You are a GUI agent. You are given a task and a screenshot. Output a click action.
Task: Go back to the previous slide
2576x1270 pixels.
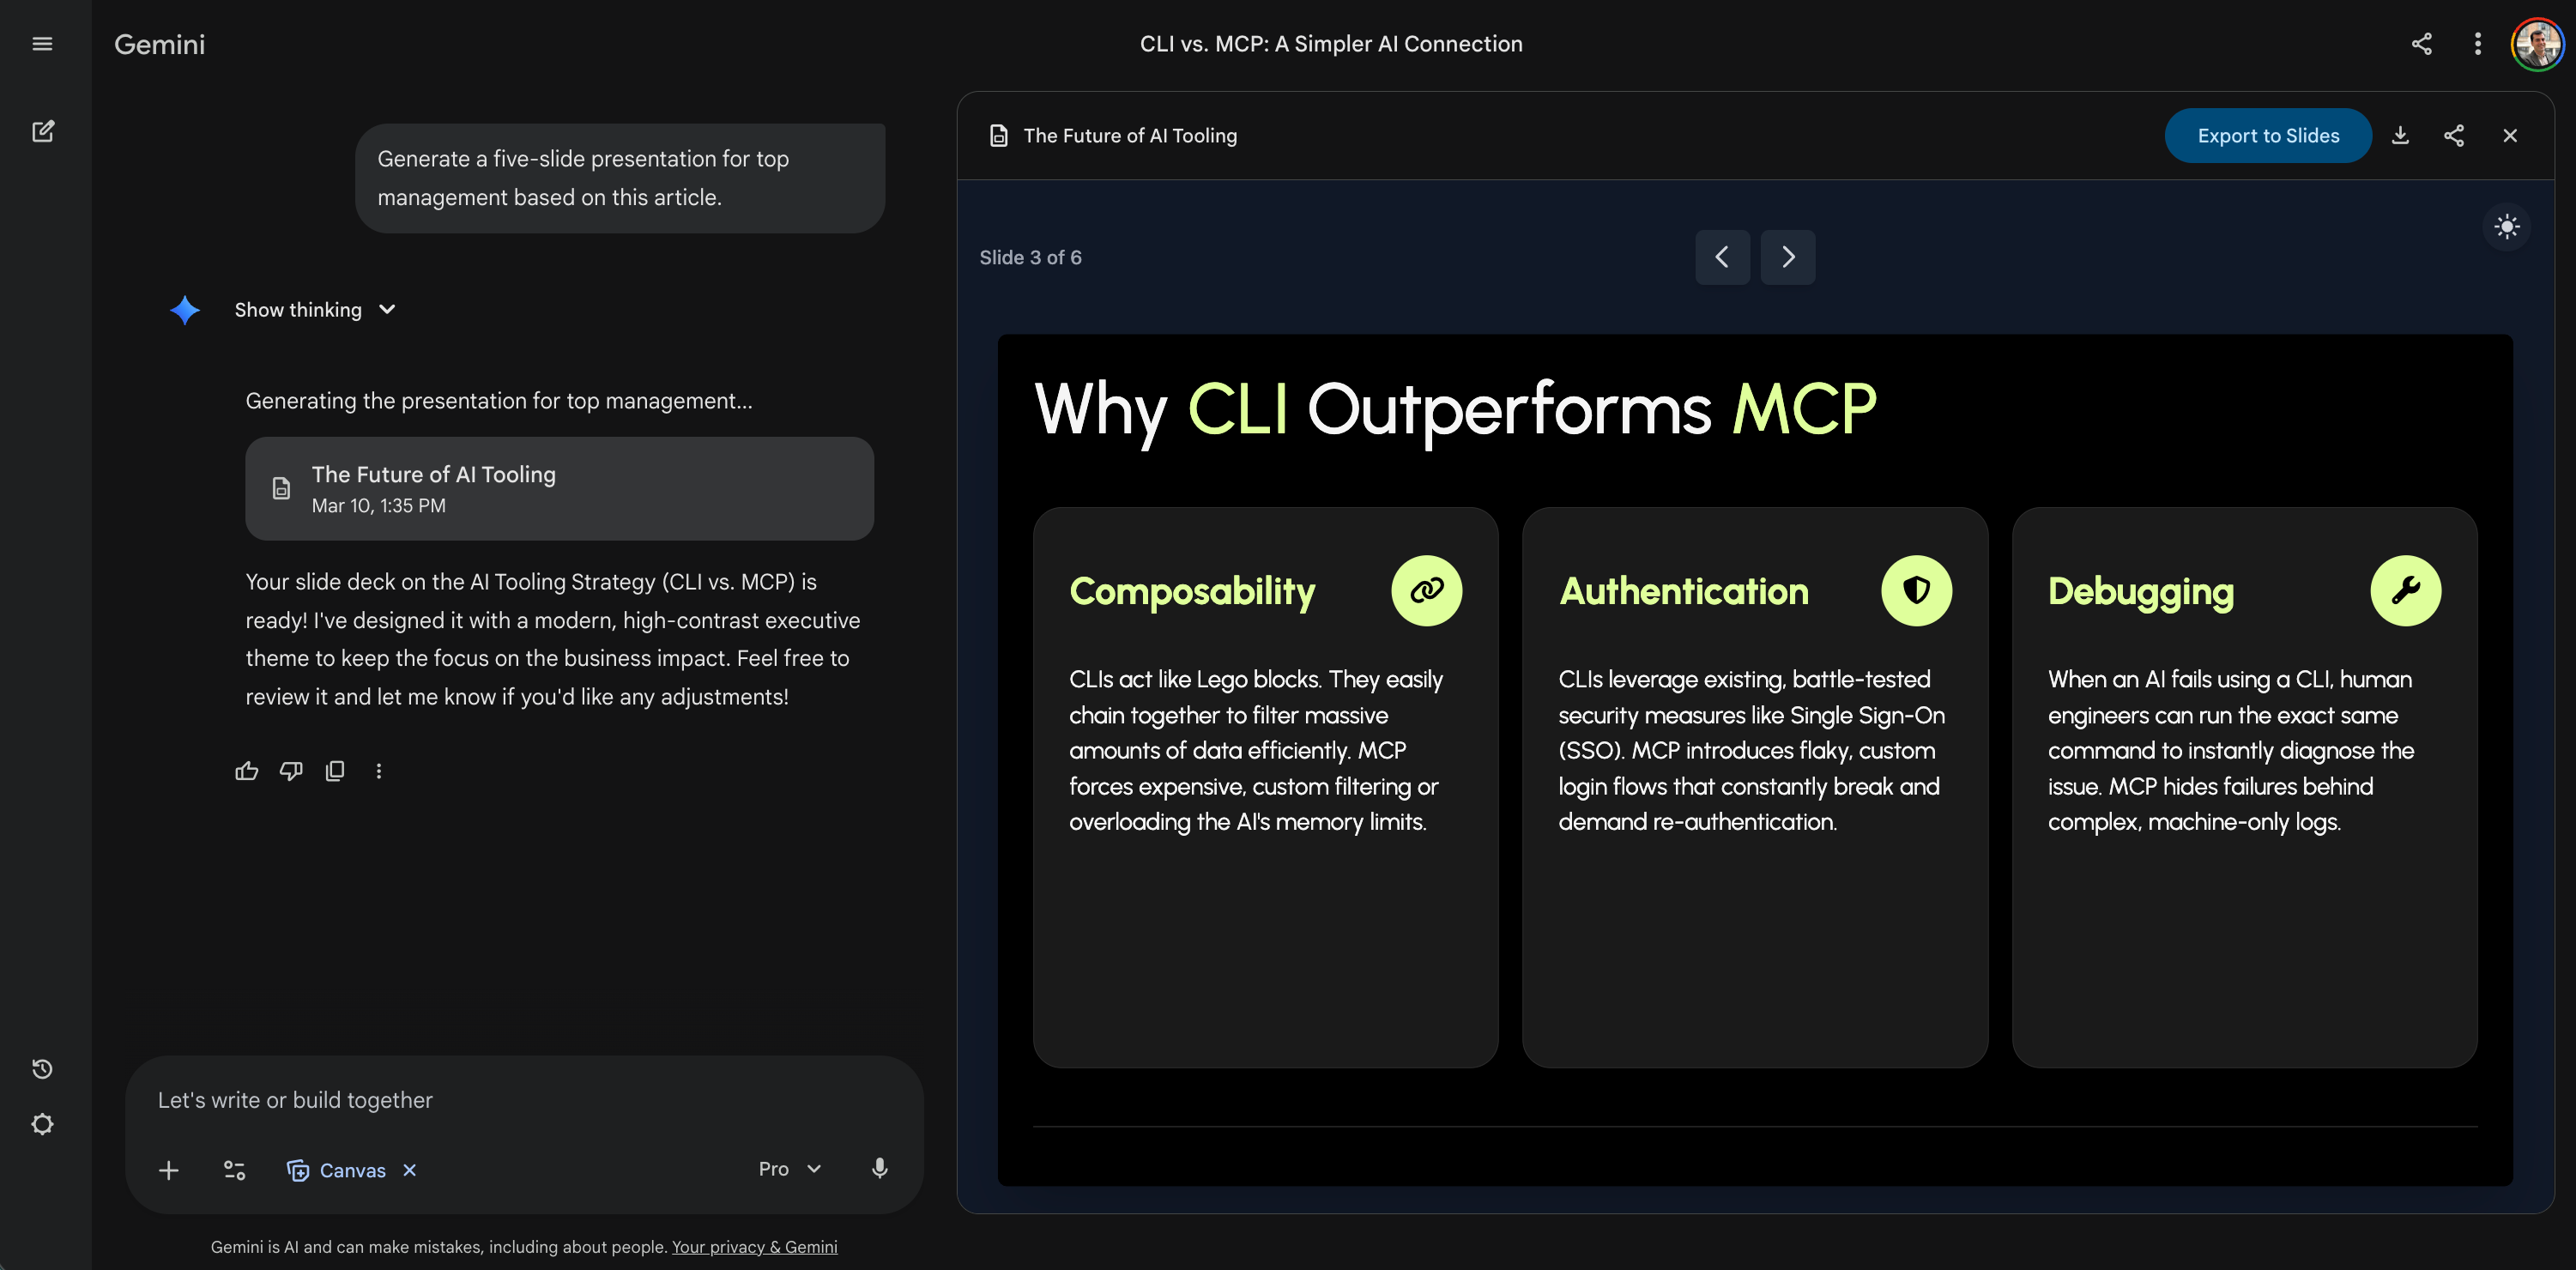click(x=1722, y=257)
